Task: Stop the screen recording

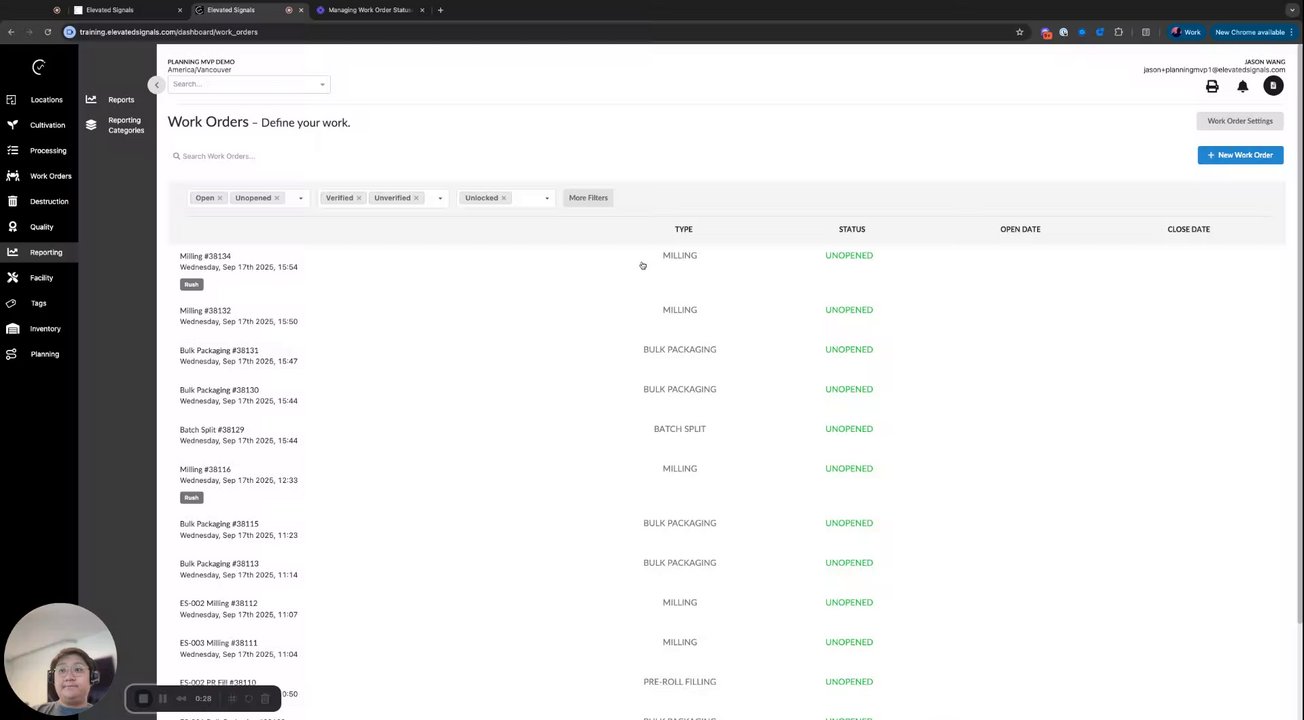Action: 143,699
